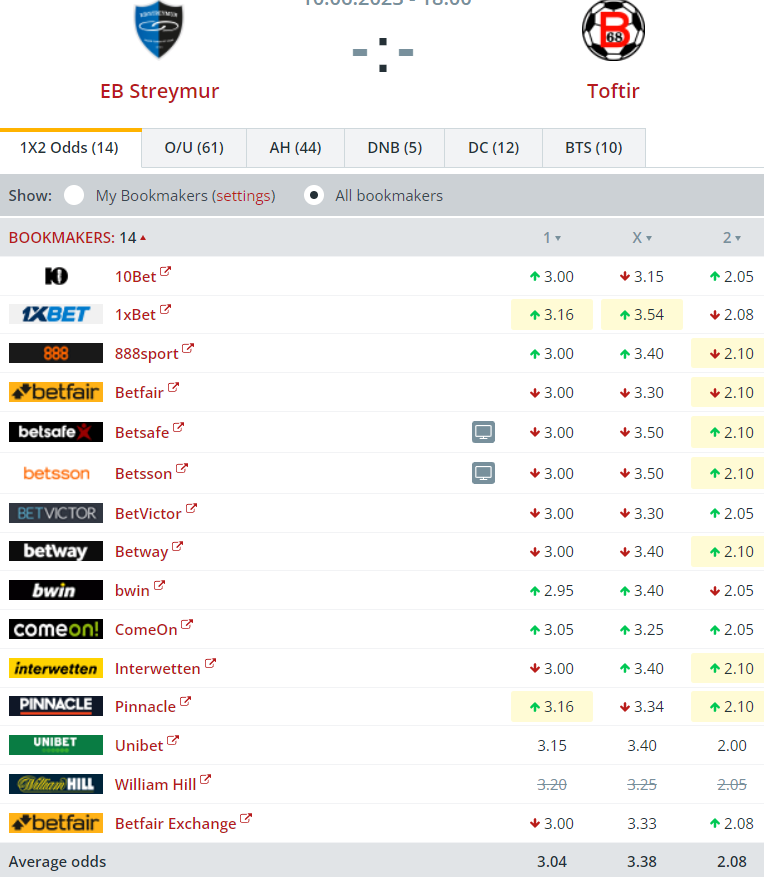
Task: Click the Betfair logo in Betfair row
Action: 56,392
